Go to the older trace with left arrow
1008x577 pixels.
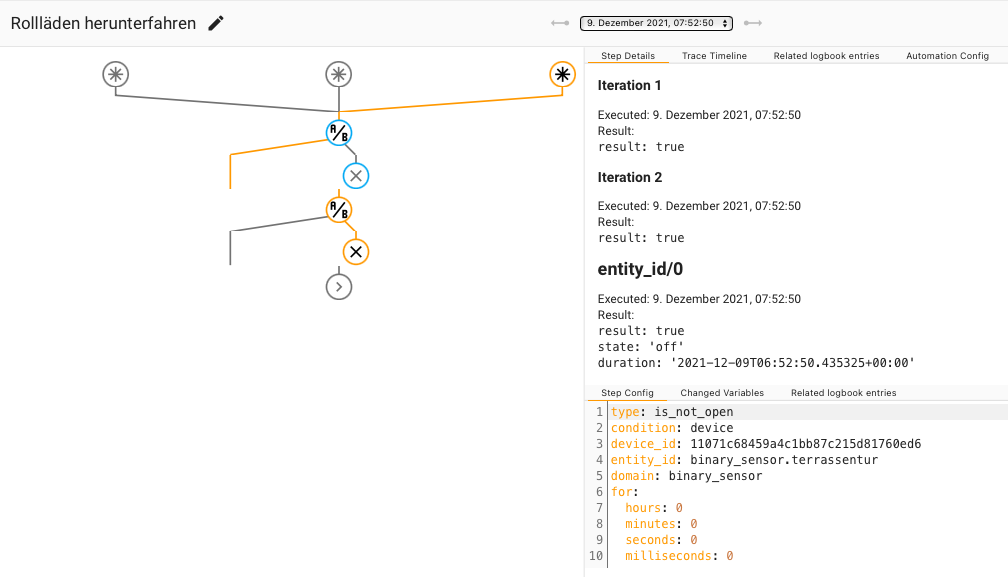(x=560, y=23)
